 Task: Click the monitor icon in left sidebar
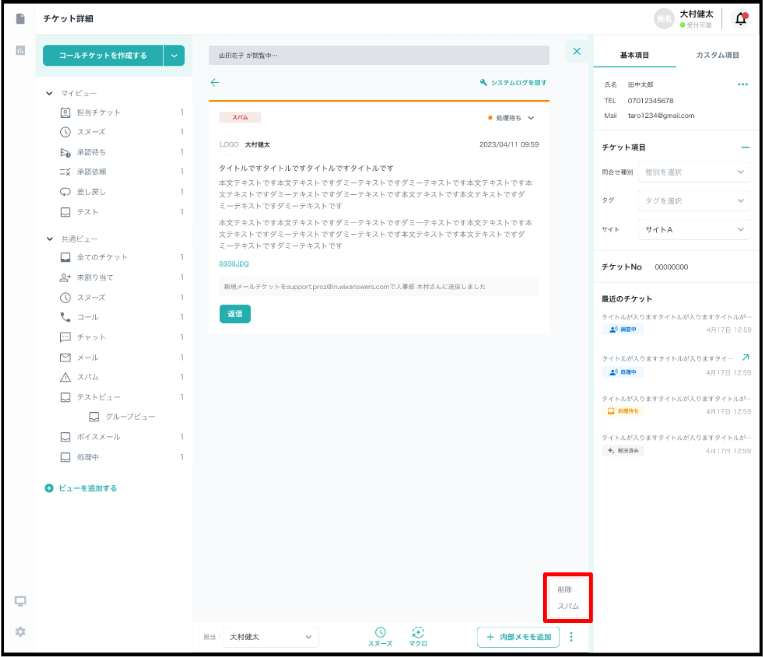(20, 601)
